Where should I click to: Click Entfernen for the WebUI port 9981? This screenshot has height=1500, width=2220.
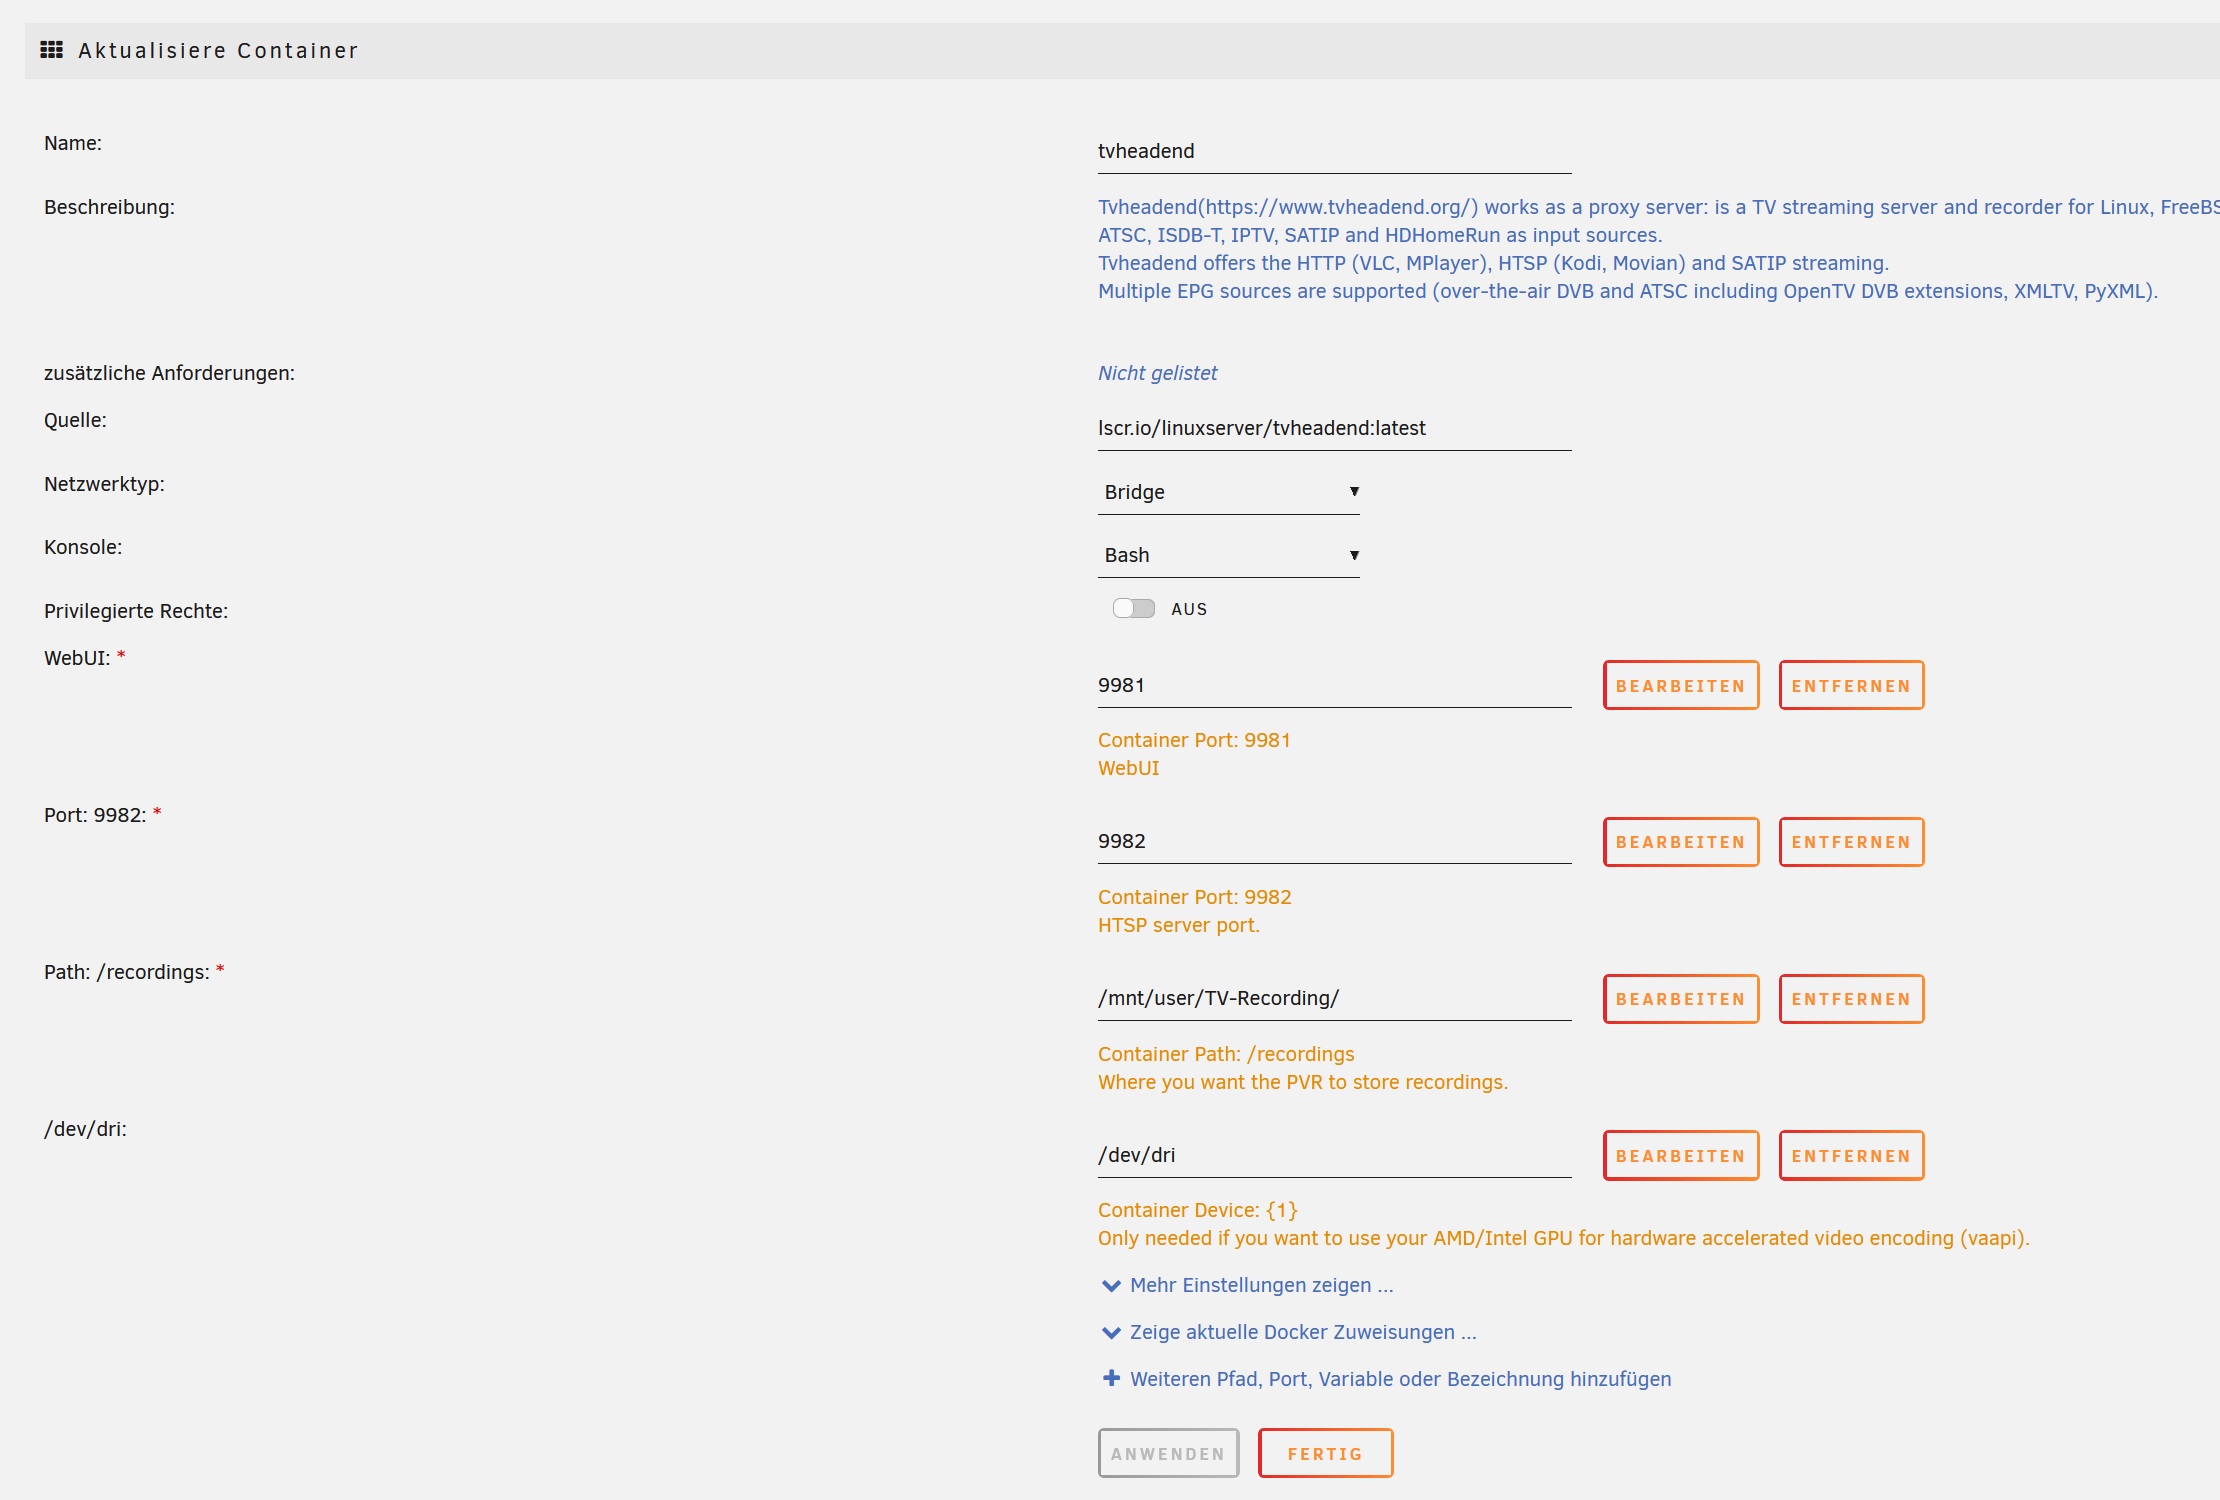1851,686
